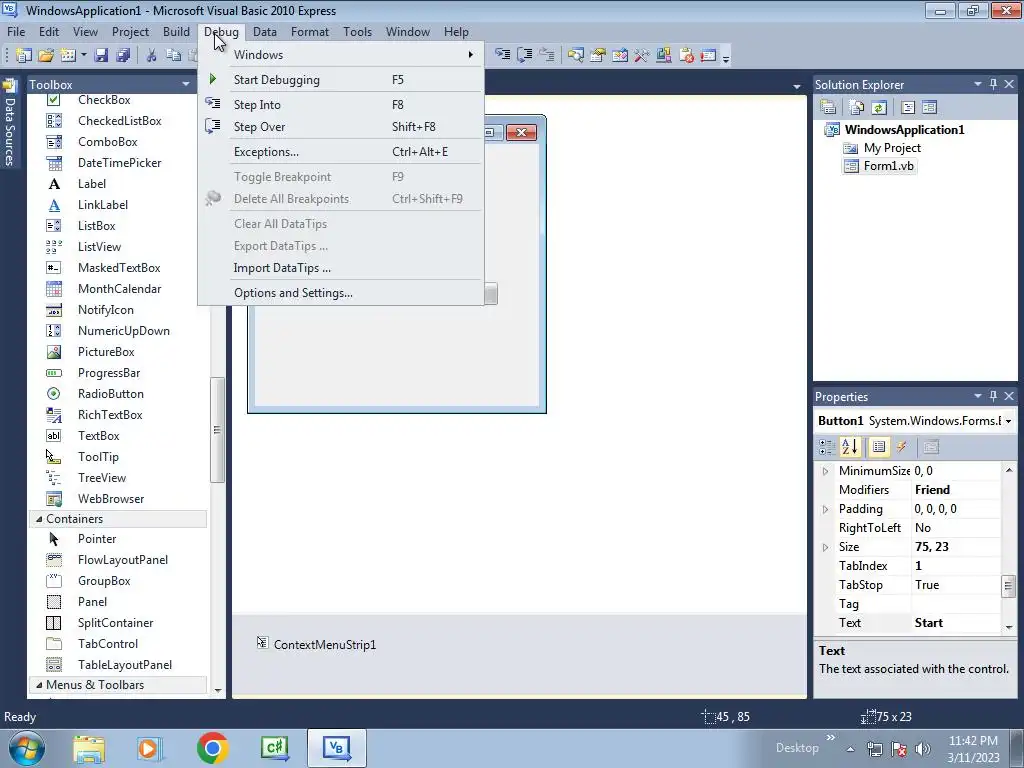Toggle Categorized view in Properties panel
The height and width of the screenshot is (768, 1024).
[x=827, y=447]
